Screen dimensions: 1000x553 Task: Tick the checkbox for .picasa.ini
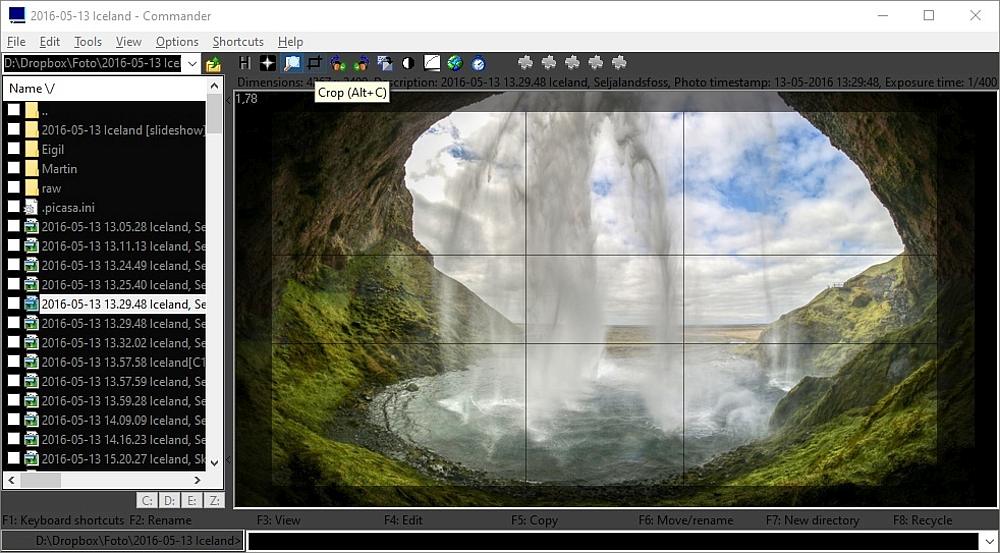[x=13, y=207]
